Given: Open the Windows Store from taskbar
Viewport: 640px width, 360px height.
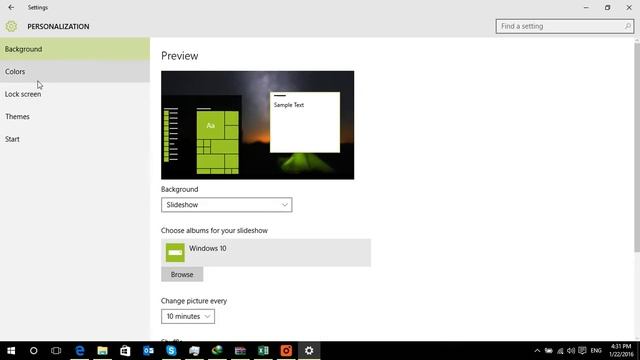Looking at the screenshot, I should [x=125, y=351].
